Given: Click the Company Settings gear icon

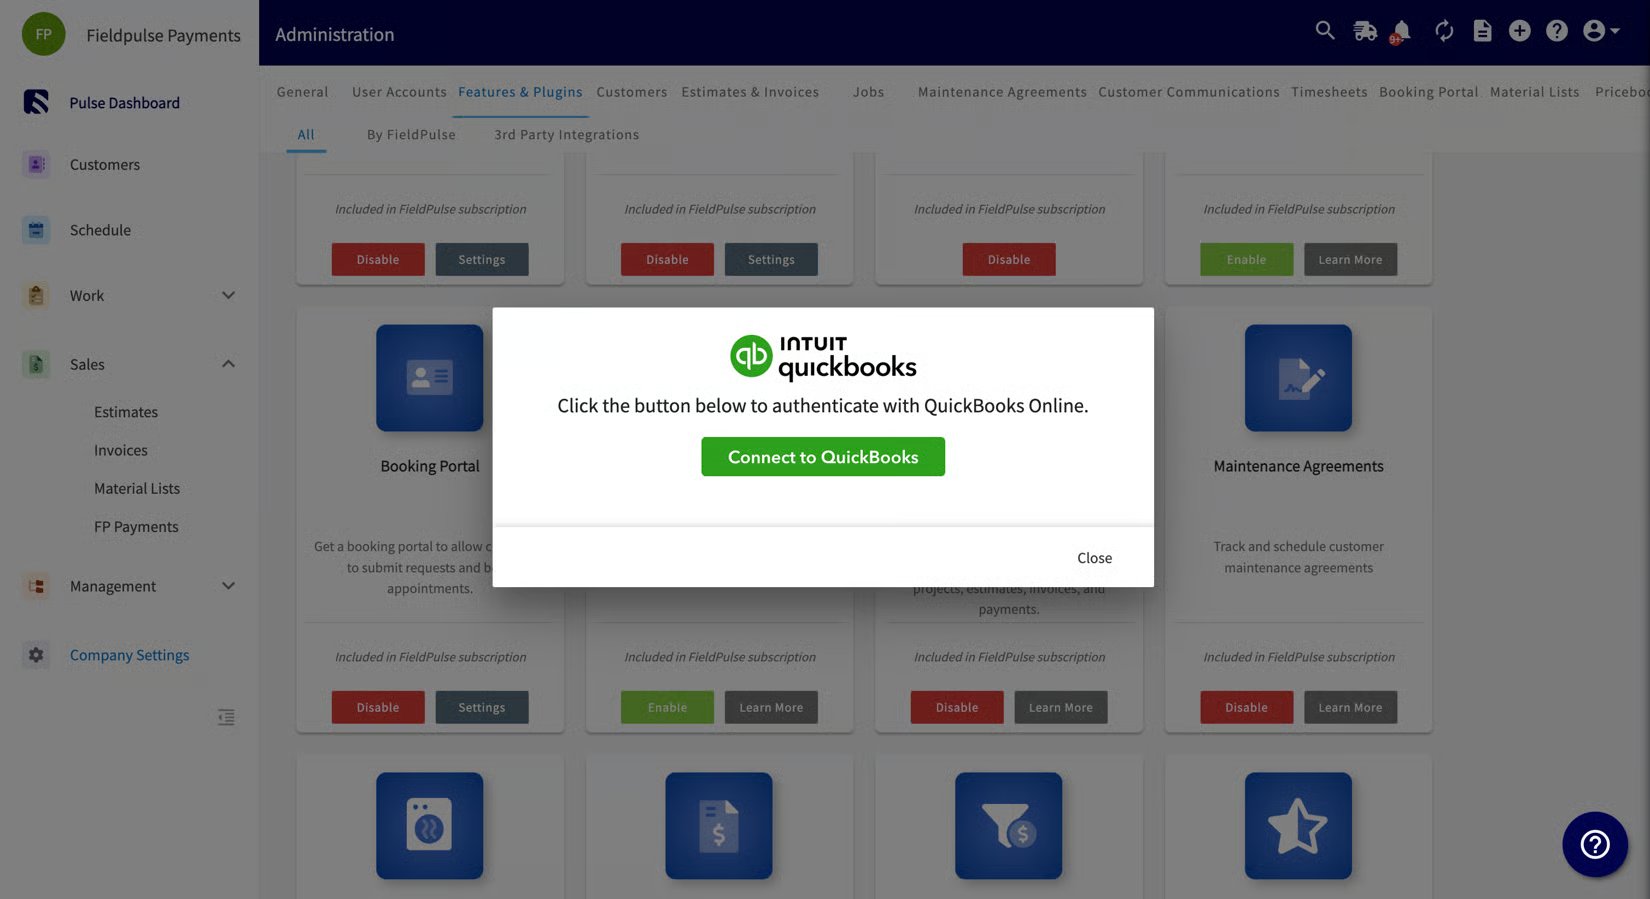Looking at the screenshot, I should 36,655.
